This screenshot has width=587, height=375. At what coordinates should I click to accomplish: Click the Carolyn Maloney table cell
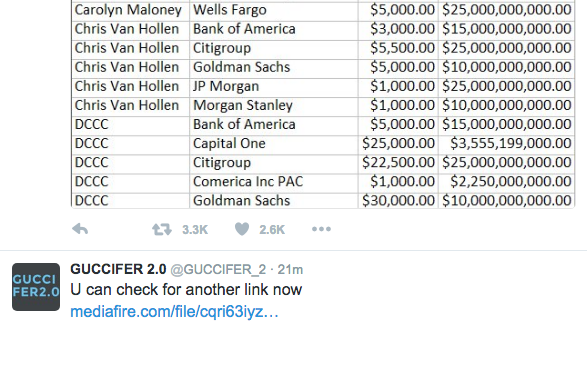coord(130,10)
